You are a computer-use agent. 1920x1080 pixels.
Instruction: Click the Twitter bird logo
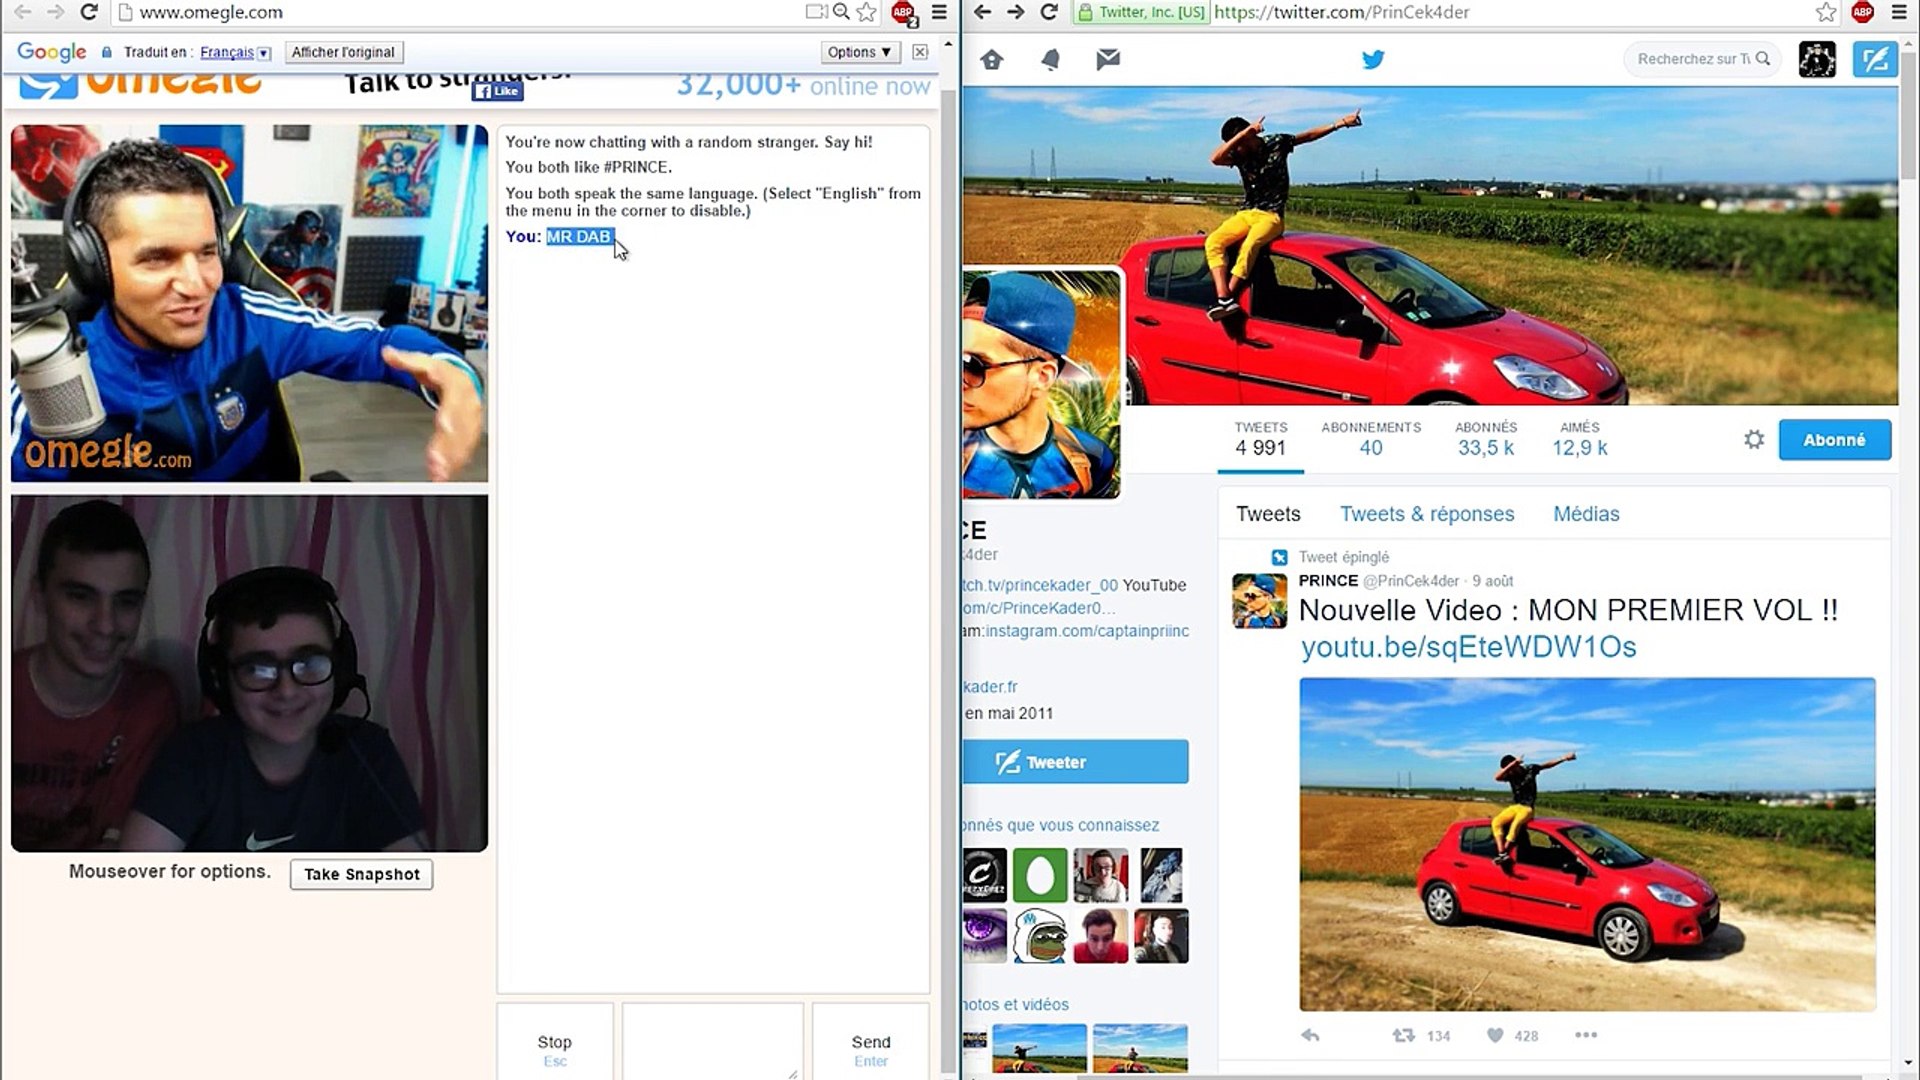[1373, 60]
